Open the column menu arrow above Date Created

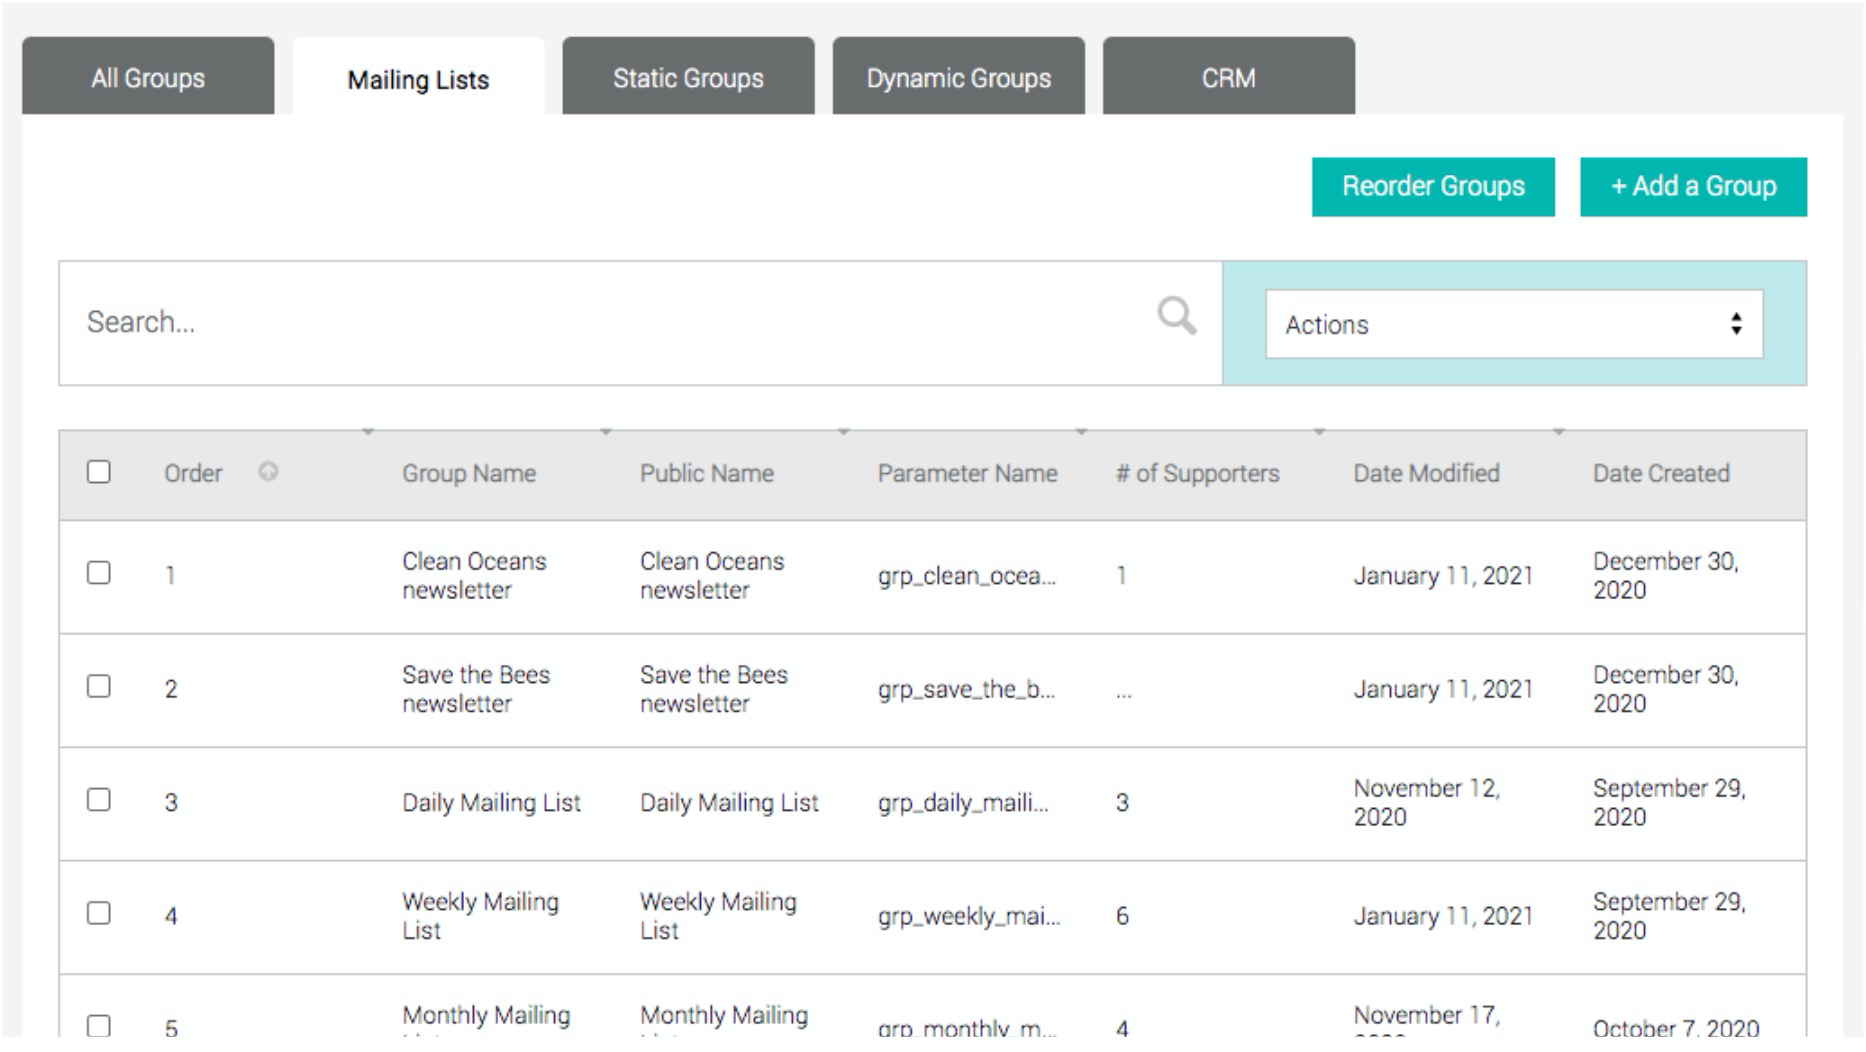click(x=1559, y=432)
